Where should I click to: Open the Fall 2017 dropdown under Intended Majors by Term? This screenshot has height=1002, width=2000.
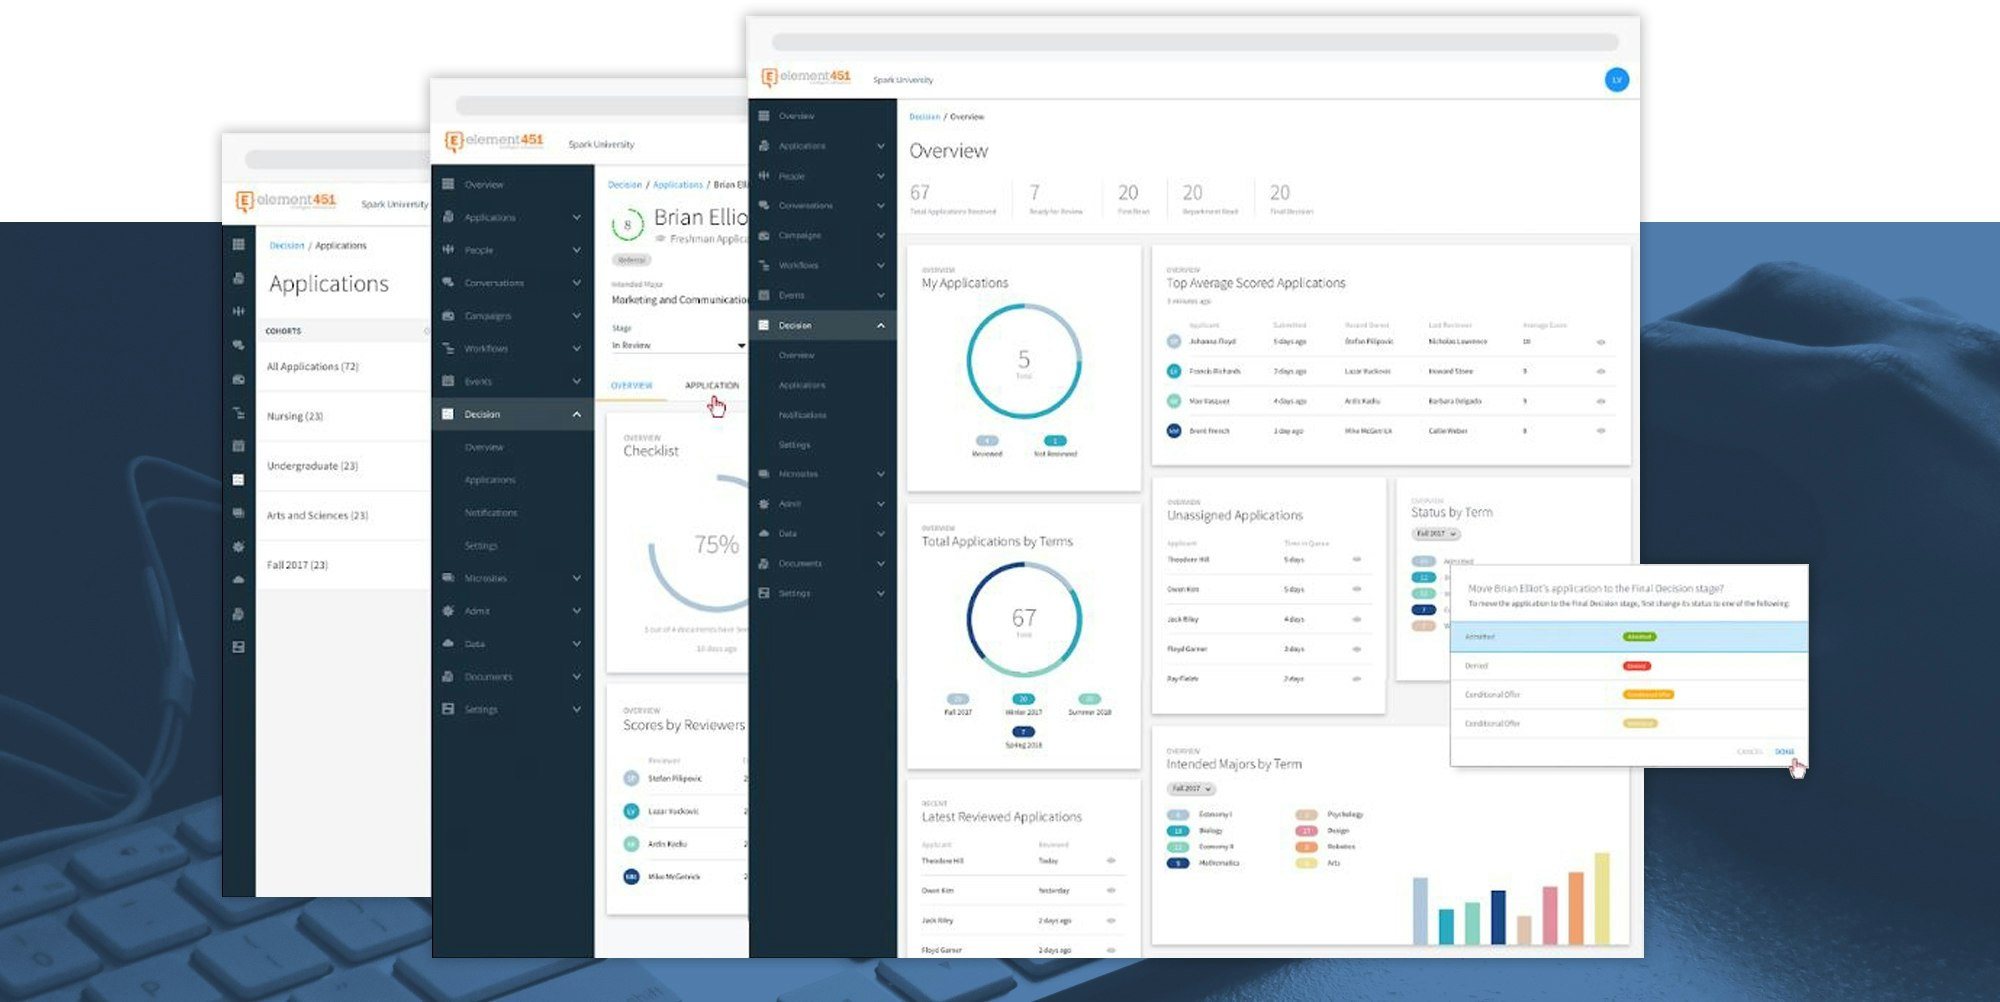tap(1191, 789)
